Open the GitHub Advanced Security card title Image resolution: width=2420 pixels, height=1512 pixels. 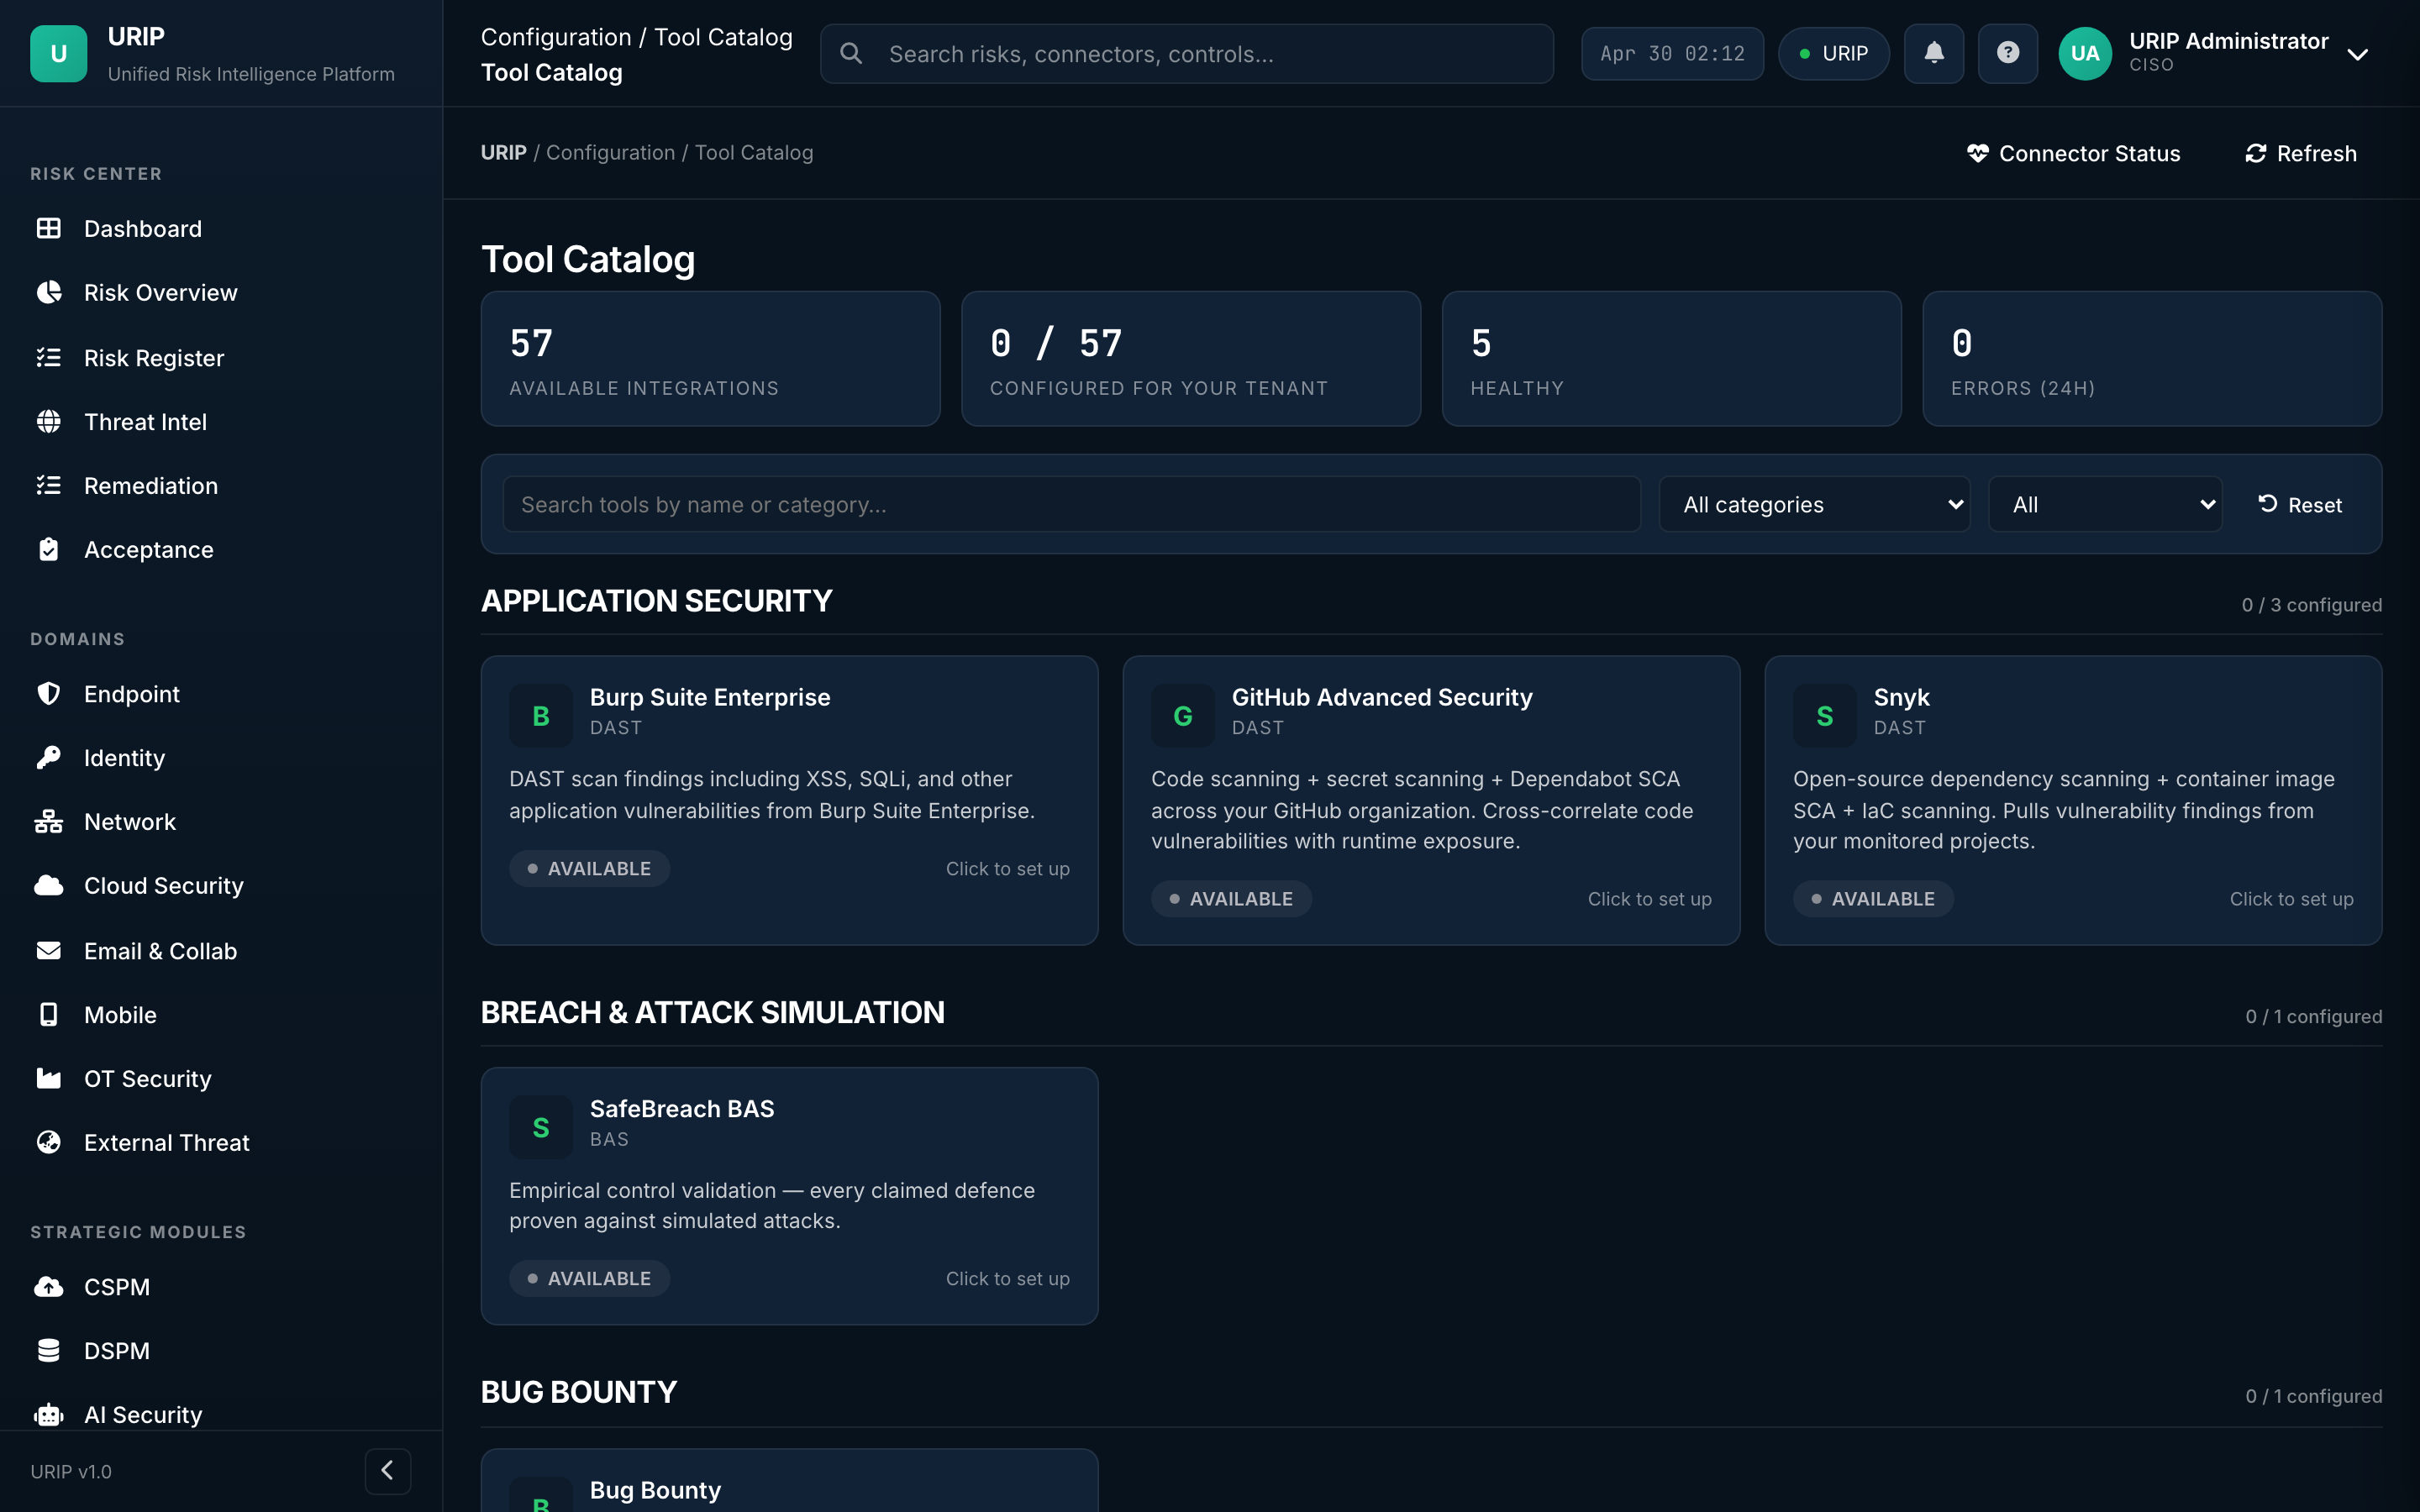tap(1382, 696)
